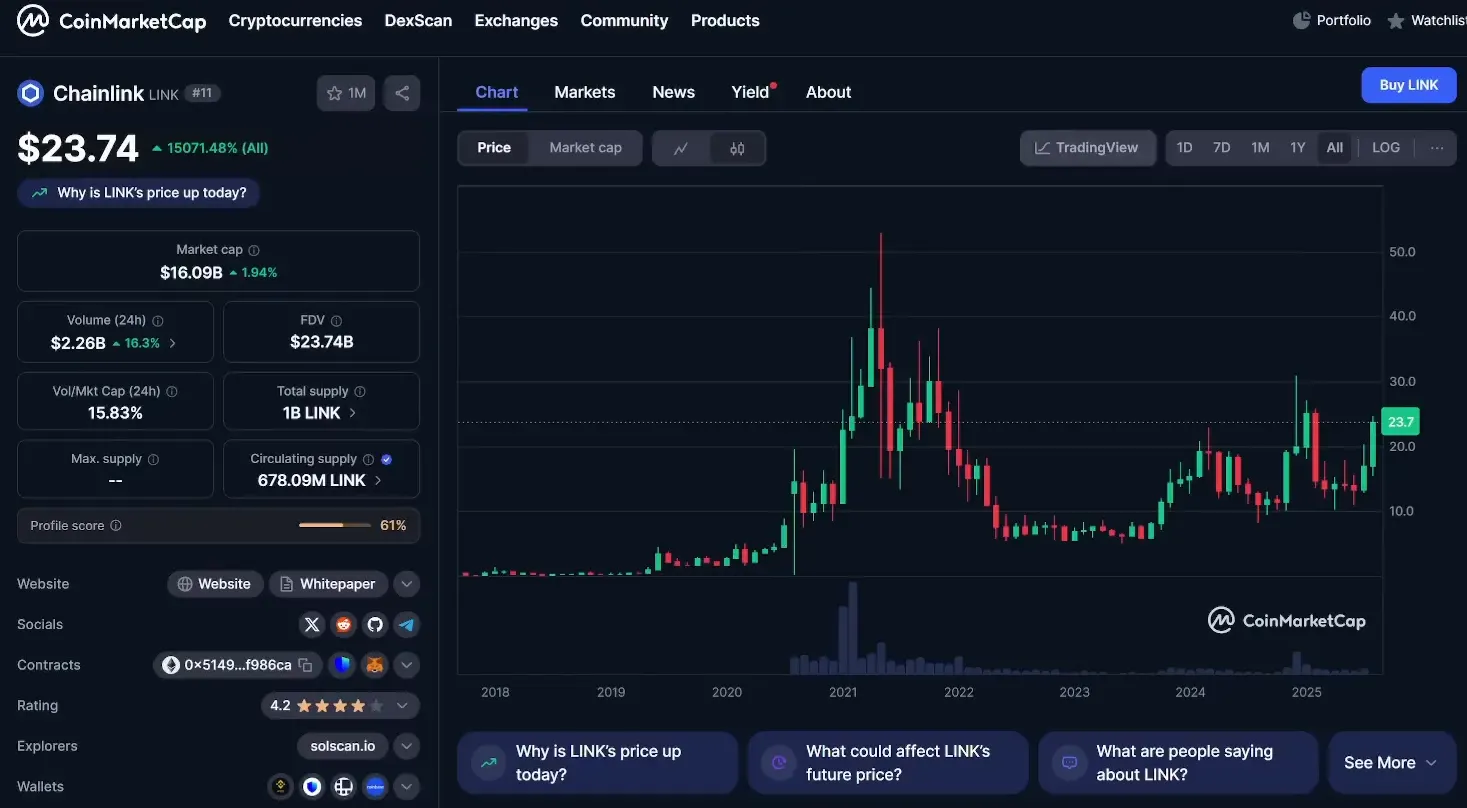
Task: Click the Profile score 61% progress bar
Action: click(x=335, y=526)
